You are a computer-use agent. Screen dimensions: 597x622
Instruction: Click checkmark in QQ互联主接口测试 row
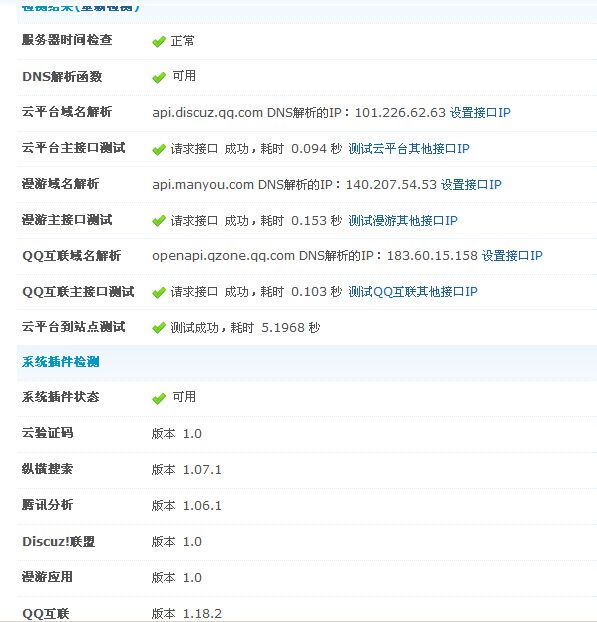pyautogui.click(x=159, y=293)
